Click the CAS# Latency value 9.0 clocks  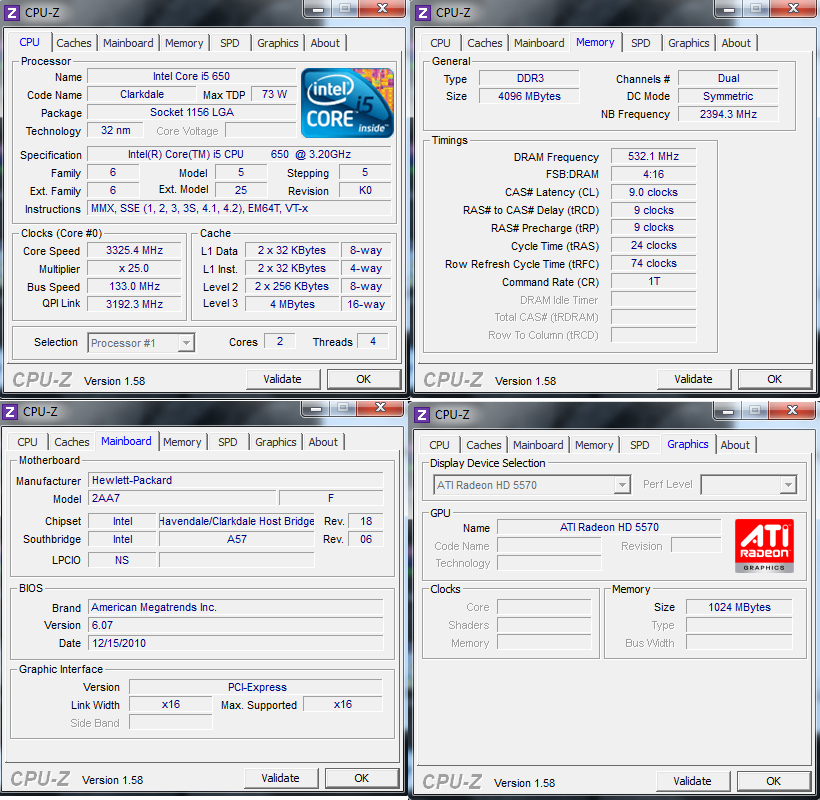coord(654,192)
